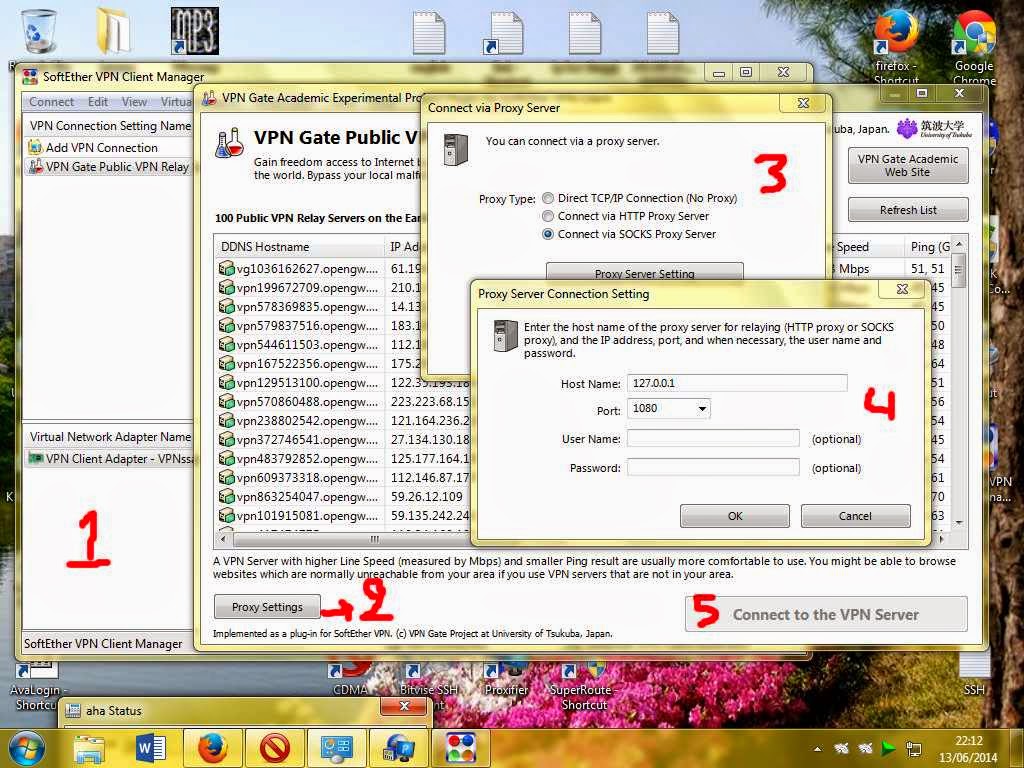Select the VPN Client Adapter entry

point(111,458)
